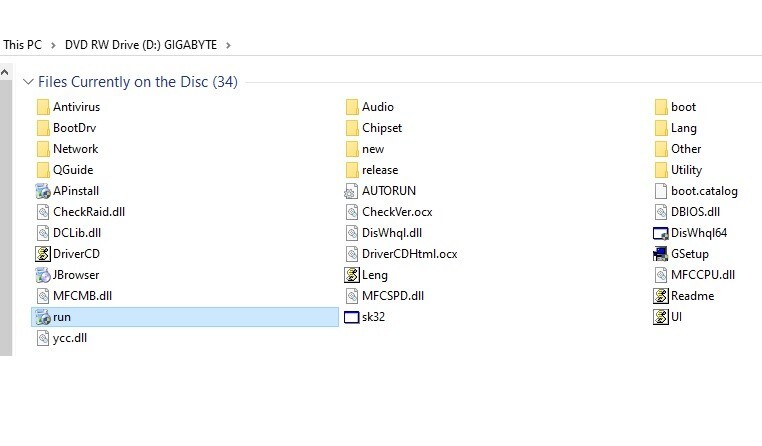Click the sk32 application icon
The height and width of the screenshot is (446, 762).
351,317
